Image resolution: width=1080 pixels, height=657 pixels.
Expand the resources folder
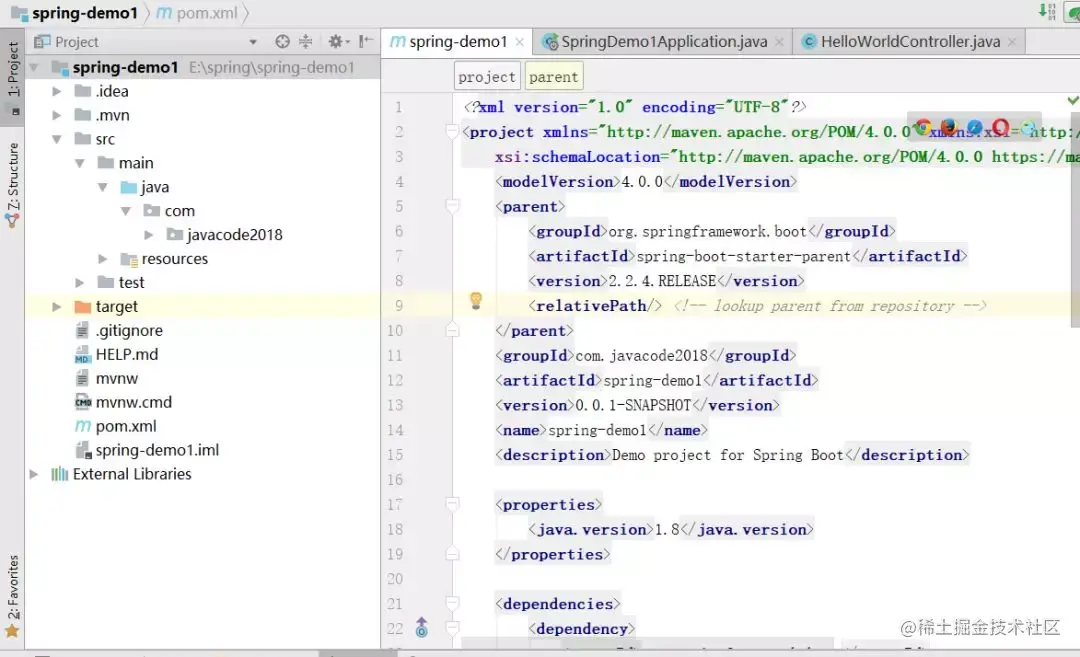pyautogui.click(x=103, y=259)
